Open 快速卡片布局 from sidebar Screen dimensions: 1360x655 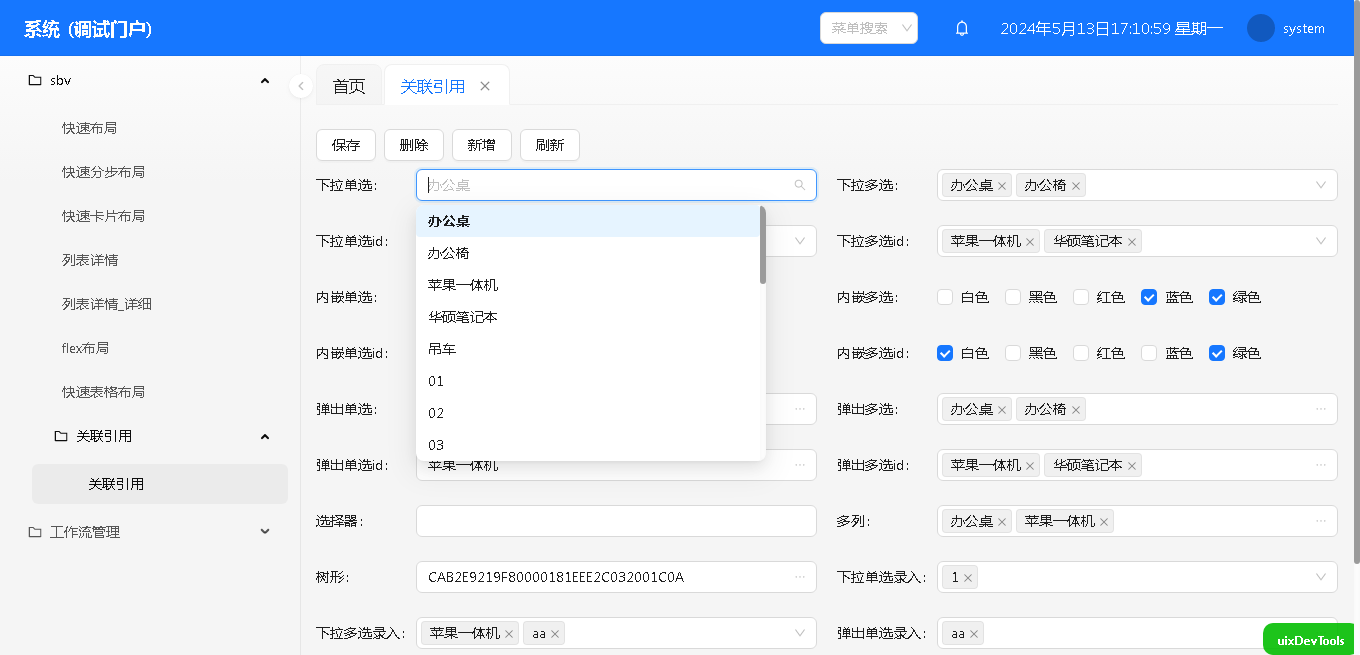click(x=103, y=216)
